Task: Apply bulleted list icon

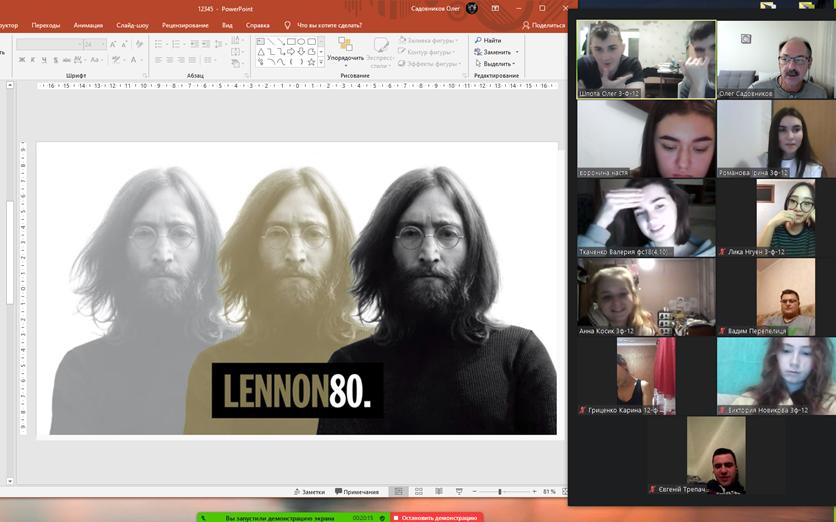Action: (x=160, y=44)
